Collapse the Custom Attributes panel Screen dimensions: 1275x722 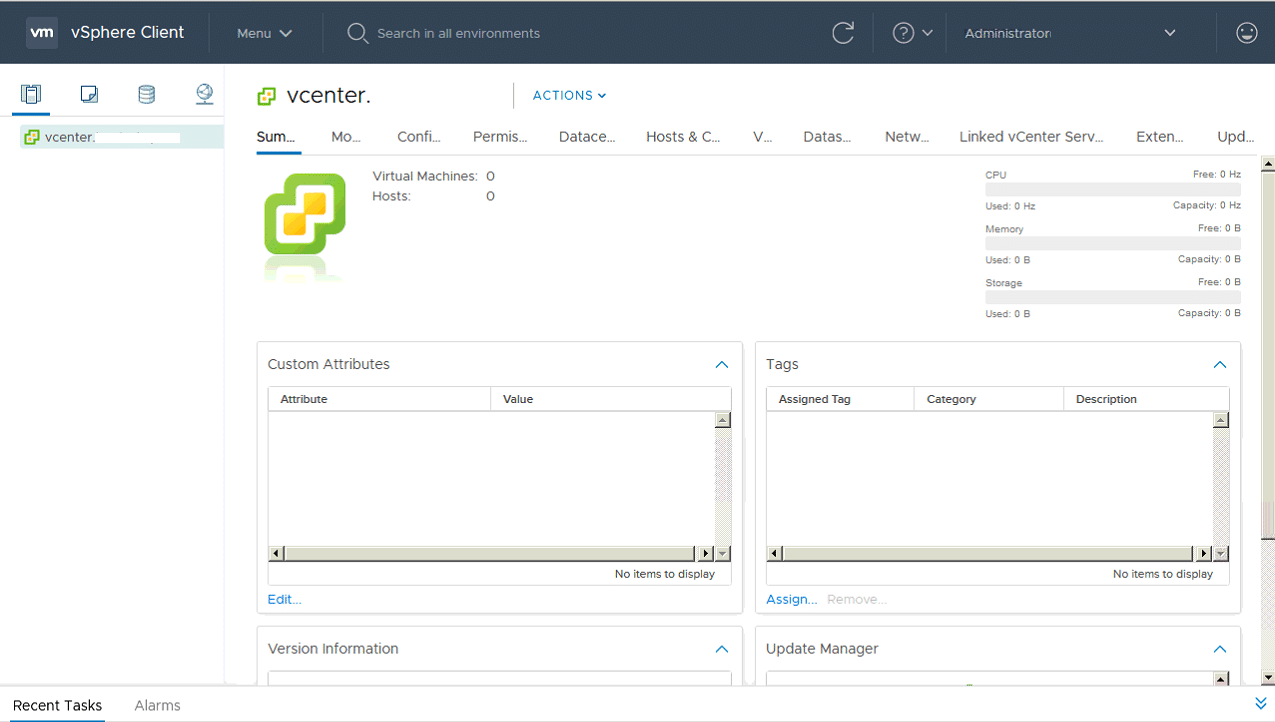[722, 365]
